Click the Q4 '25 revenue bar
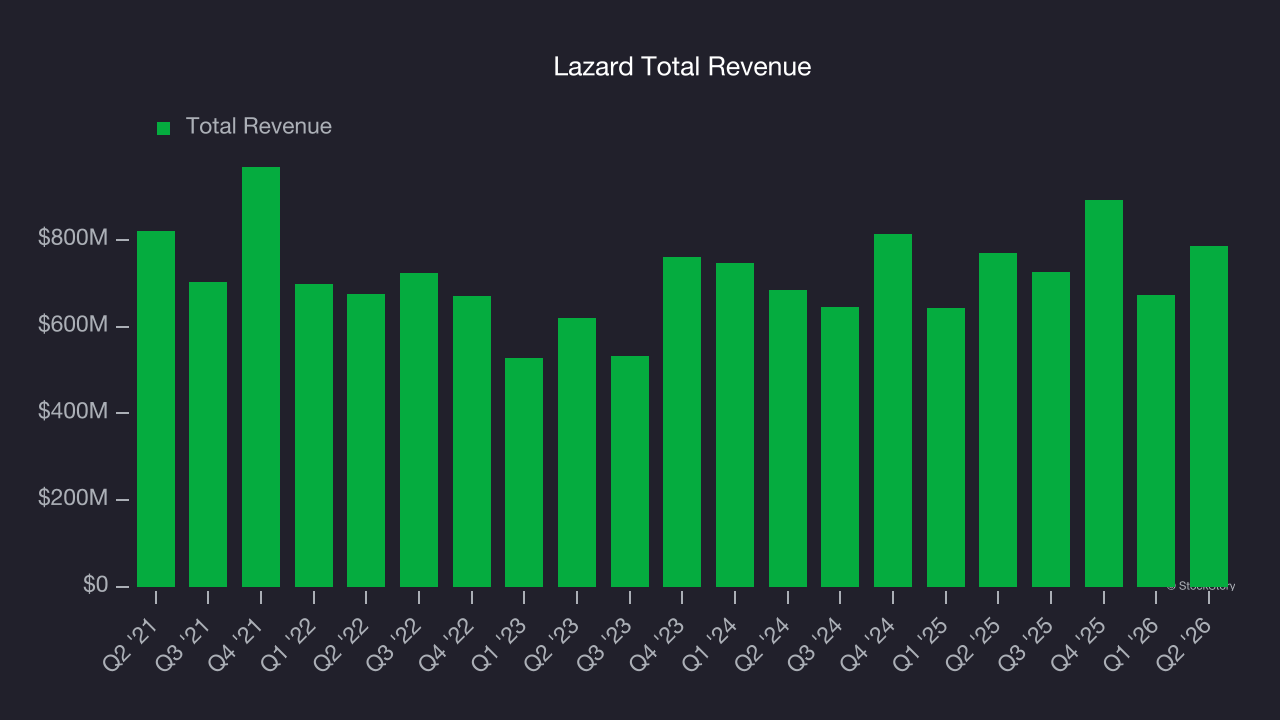Viewport: 1280px width, 720px height. (1104, 393)
